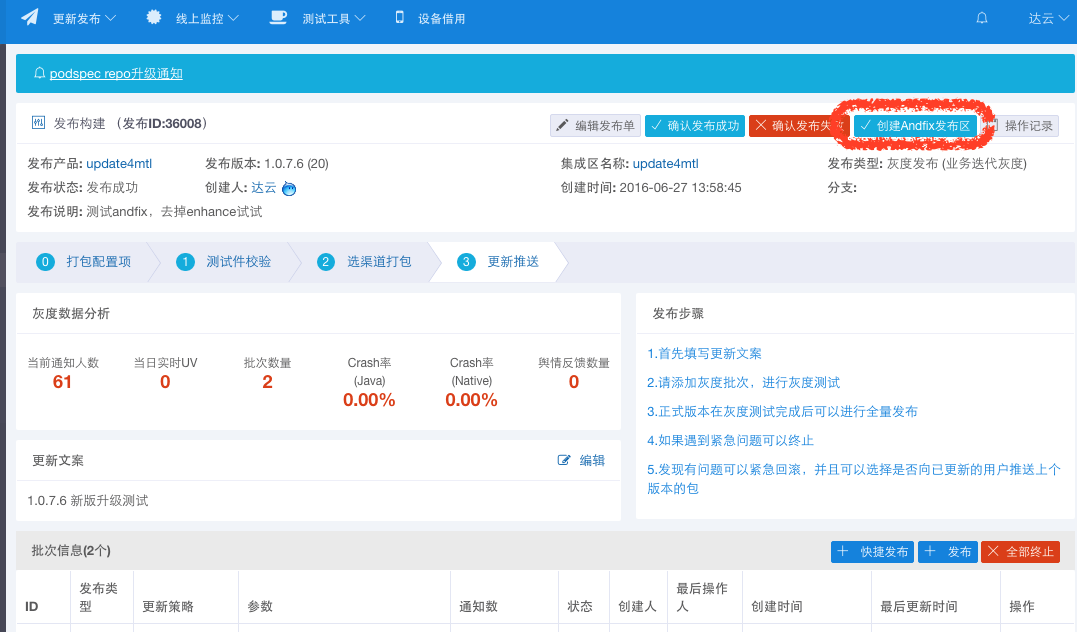Image resolution: width=1077 pixels, height=632 pixels.
Task: Click the chart icon beside 发布构建
Action: pos(39,123)
